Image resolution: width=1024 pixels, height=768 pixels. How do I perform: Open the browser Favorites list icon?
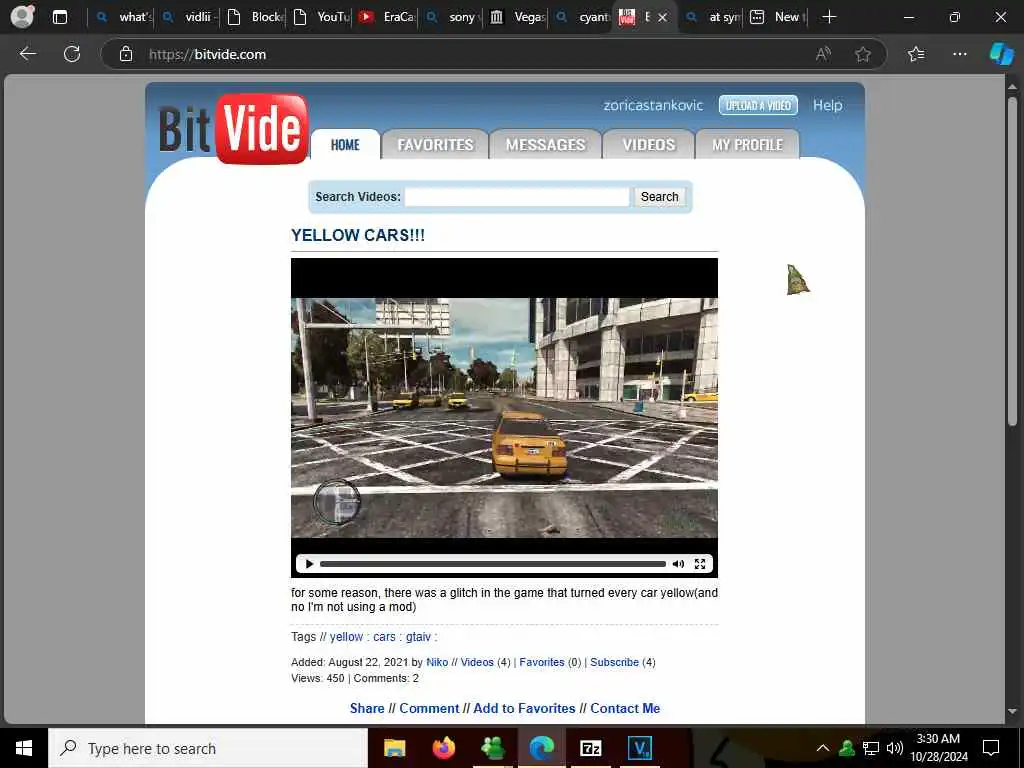[x=916, y=54]
